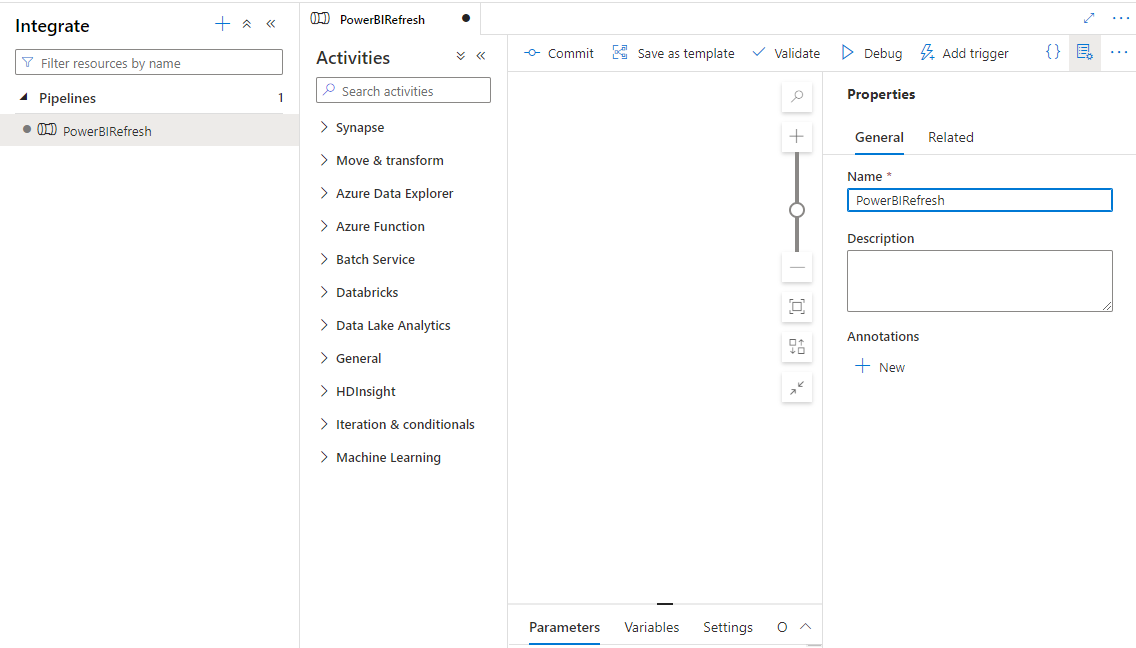The height and width of the screenshot is (648, 1136).
Task: Select PowerBIRefresh pipeline in the tree
Action: click(149, 130)
